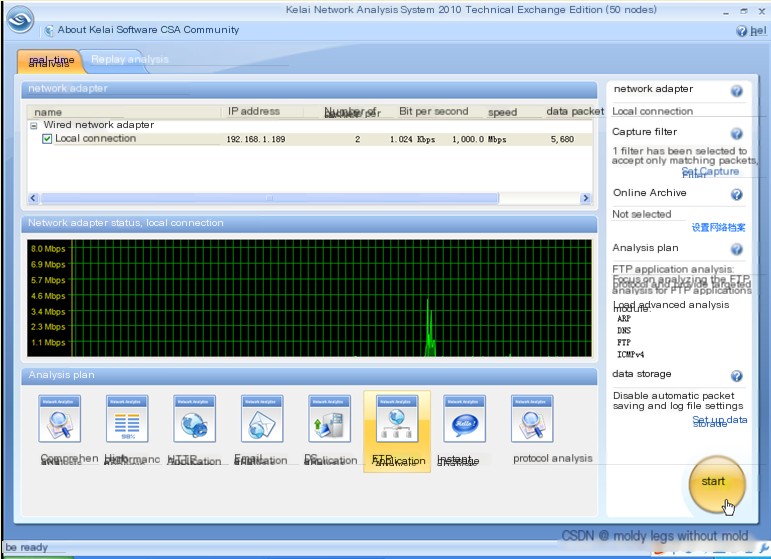This screenshot has width=771, height=559.
Task: Click the green traffic spike in graph
Action: [x=430, y=329]
